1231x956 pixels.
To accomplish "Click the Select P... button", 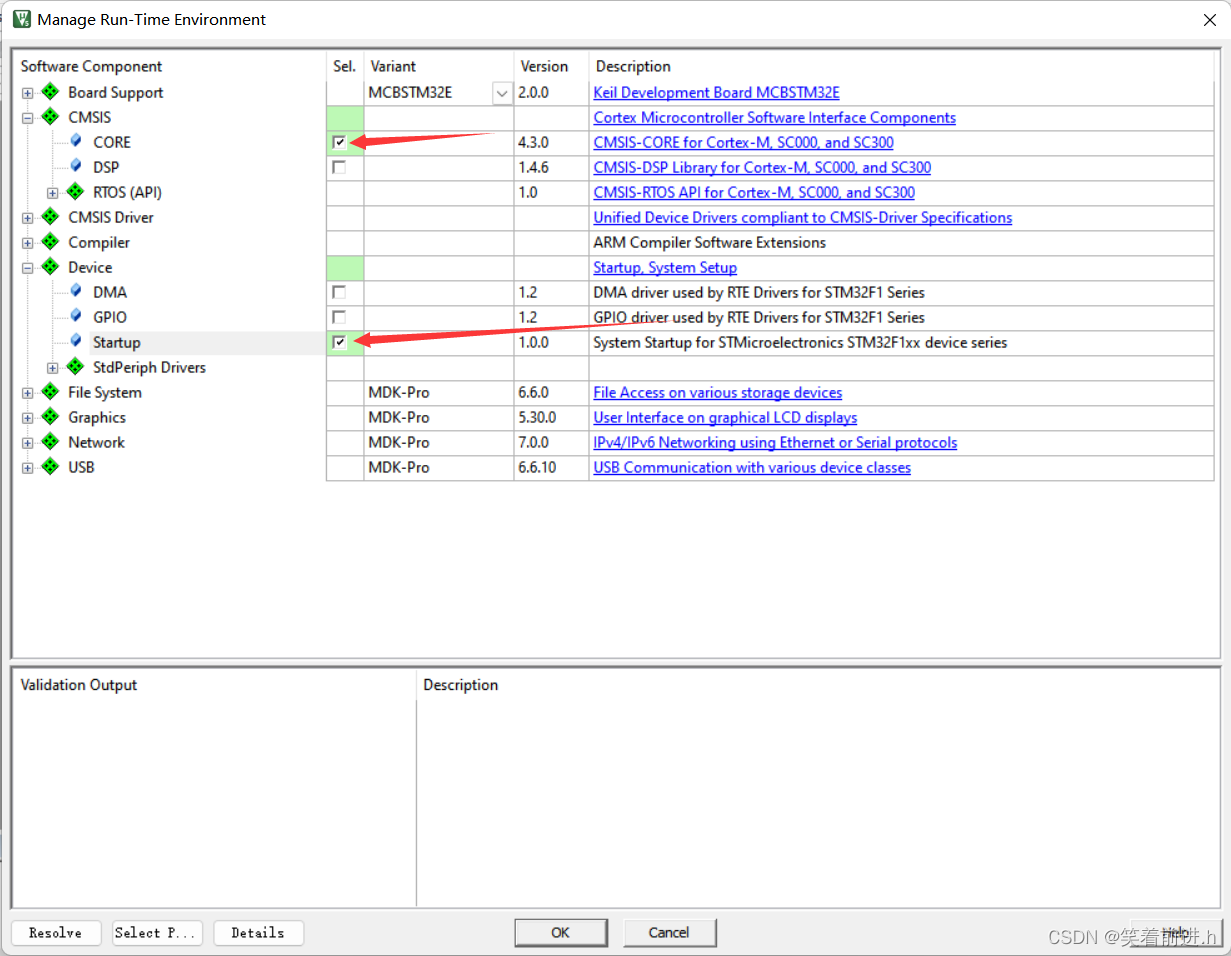I will click(158, 932).
